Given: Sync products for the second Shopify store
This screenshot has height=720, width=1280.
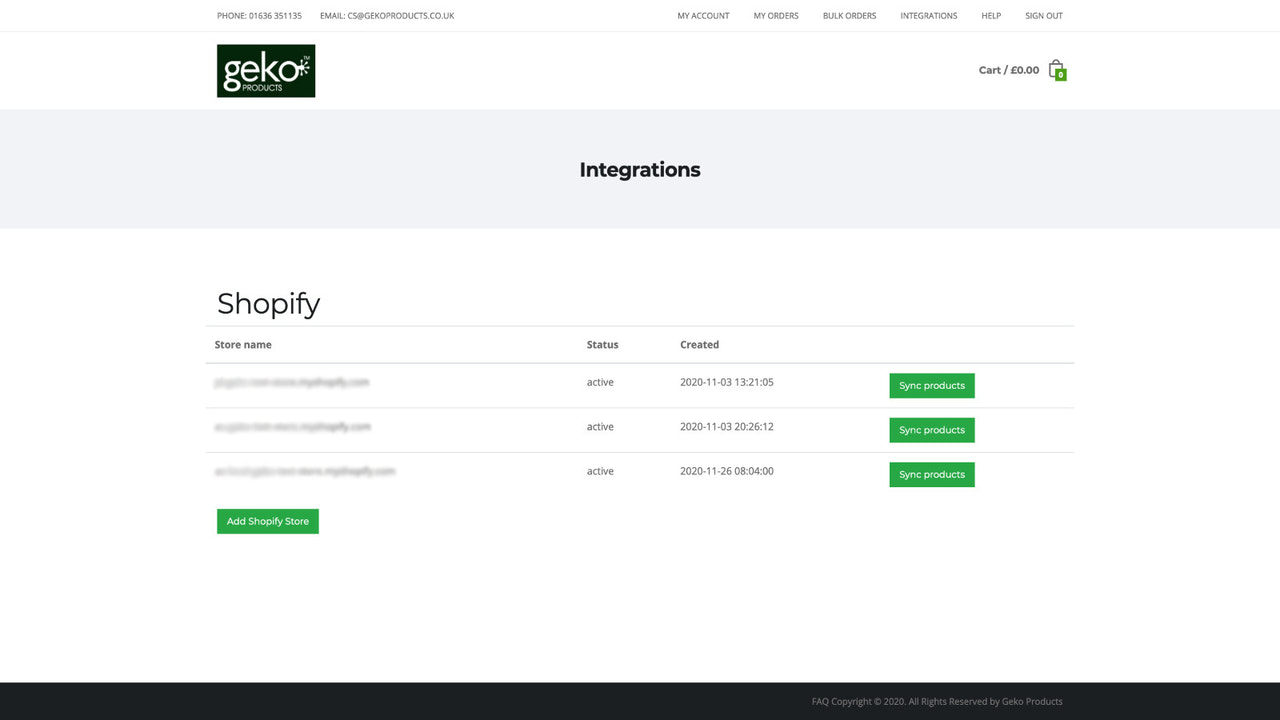Looking at the screenshot, I should click(x=931, y=429).
